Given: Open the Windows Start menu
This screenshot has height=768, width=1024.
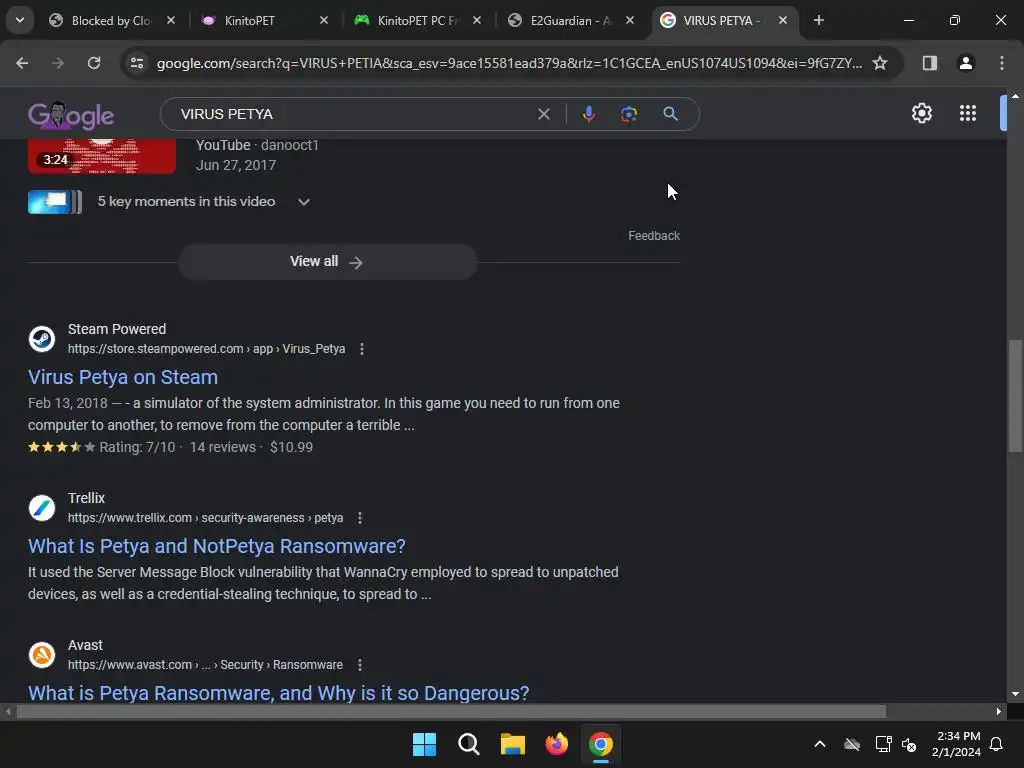Looking at the screenshot, I should pyautogui.click(x=424, y=744).
